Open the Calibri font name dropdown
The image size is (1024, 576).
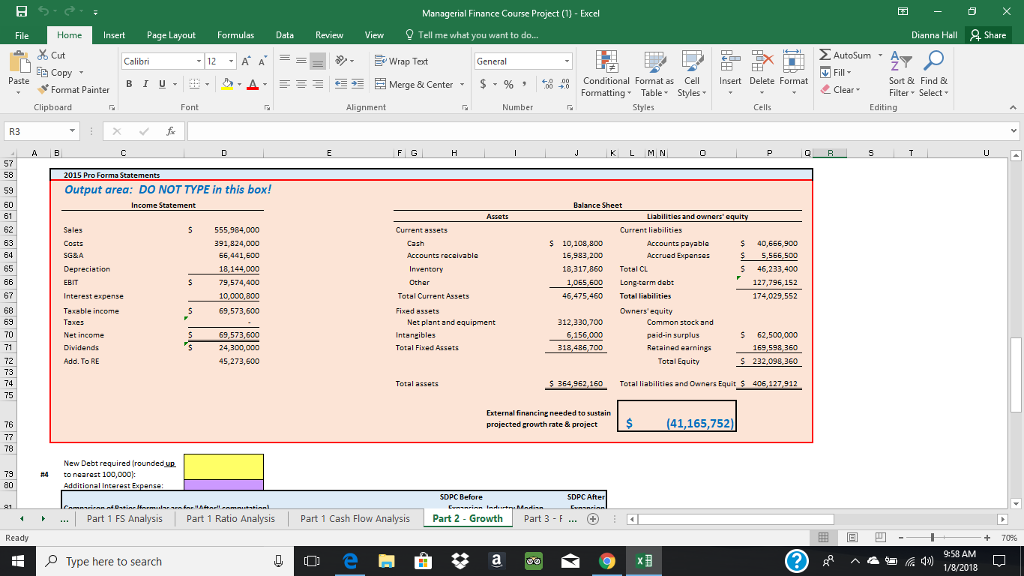199,61
